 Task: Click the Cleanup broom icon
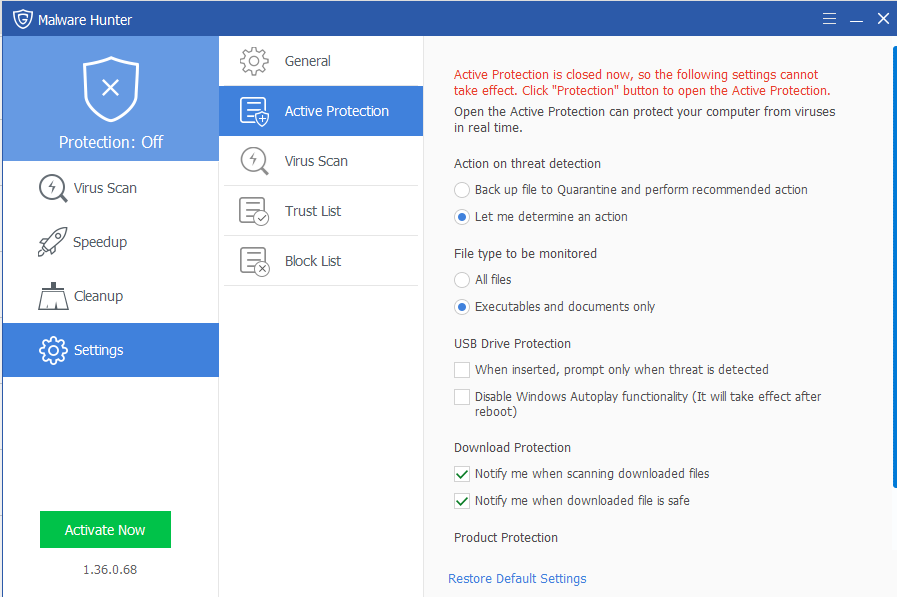(53, 296)
